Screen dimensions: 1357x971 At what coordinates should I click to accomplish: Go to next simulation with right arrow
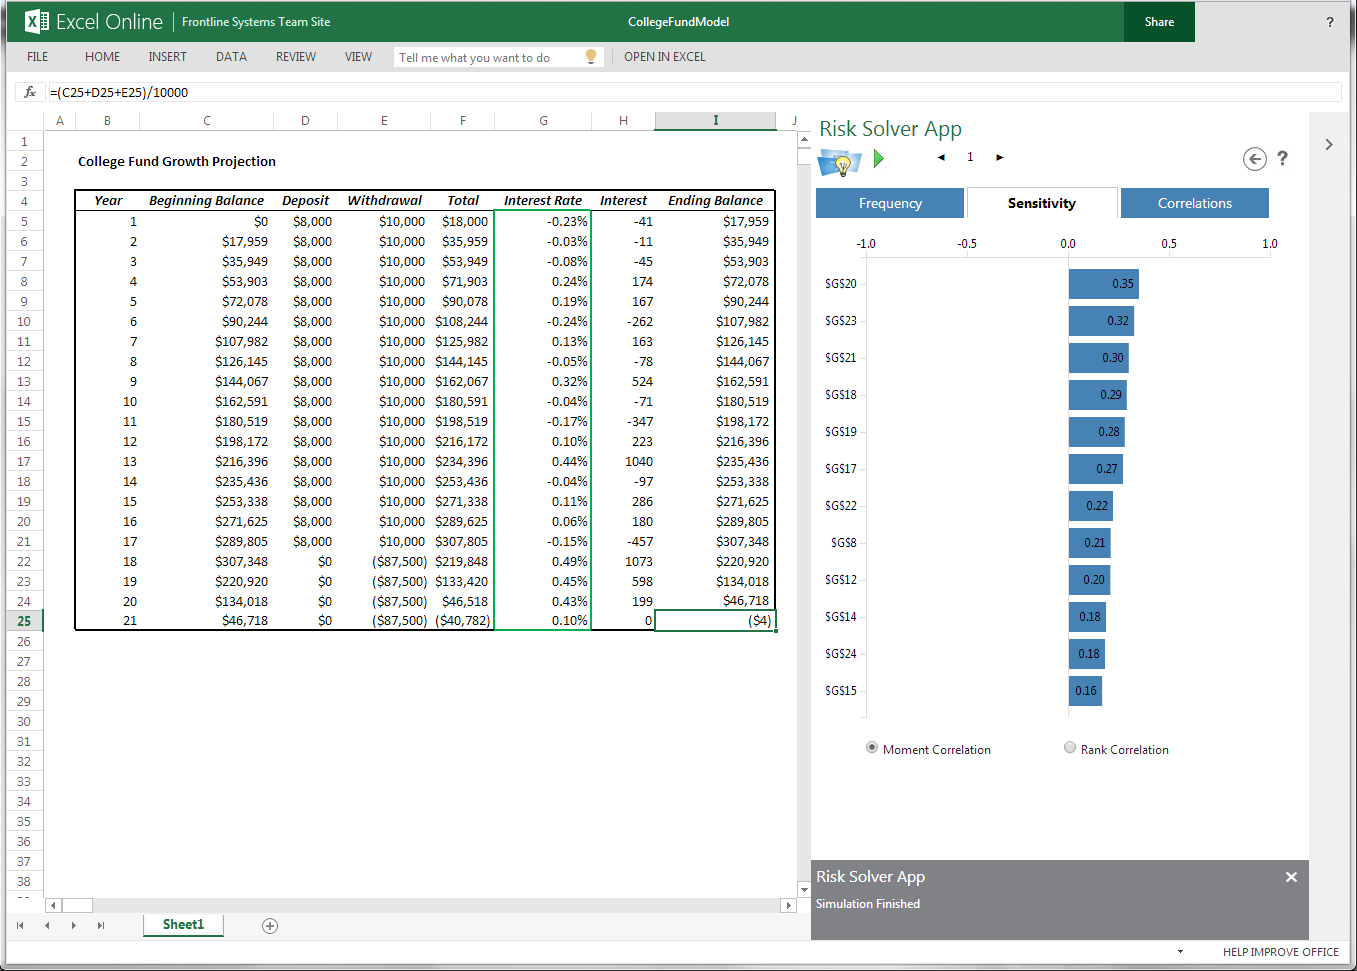[999, 158]
